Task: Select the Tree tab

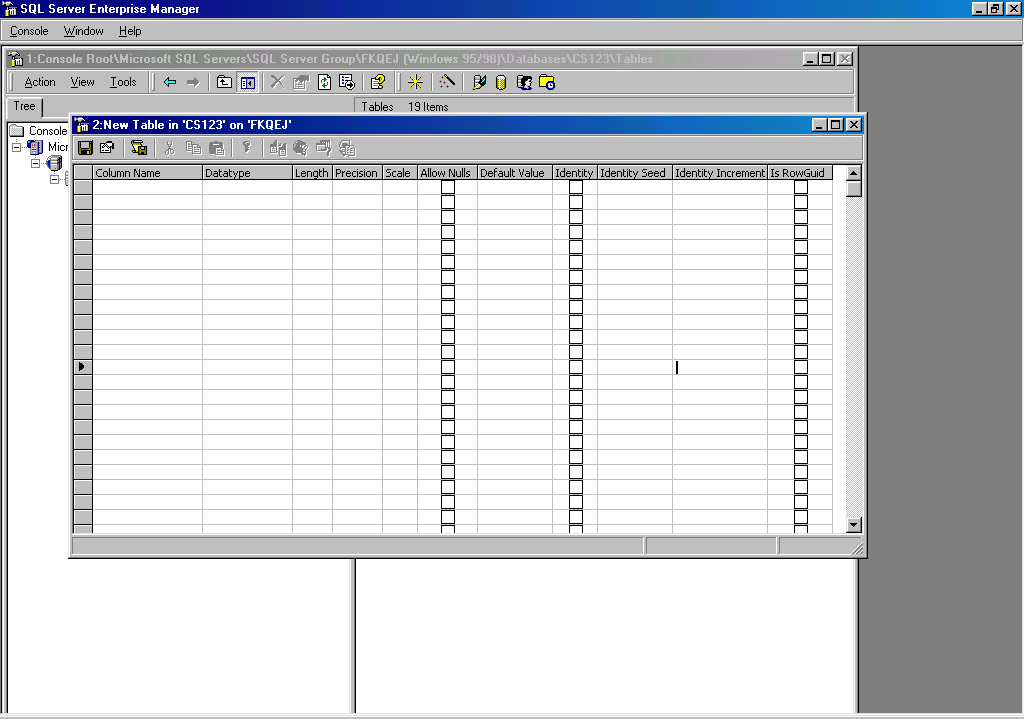Action: coord(24,106)
